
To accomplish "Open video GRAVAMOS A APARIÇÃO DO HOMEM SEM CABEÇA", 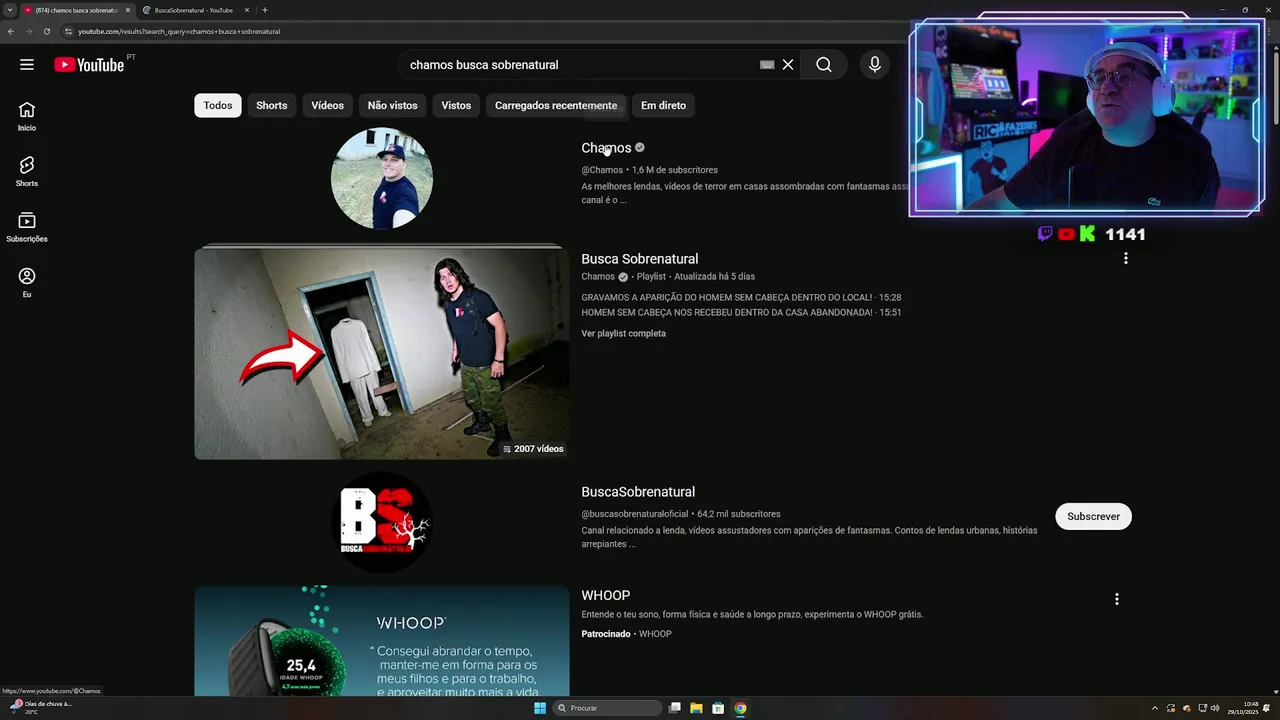I will 741,298.
